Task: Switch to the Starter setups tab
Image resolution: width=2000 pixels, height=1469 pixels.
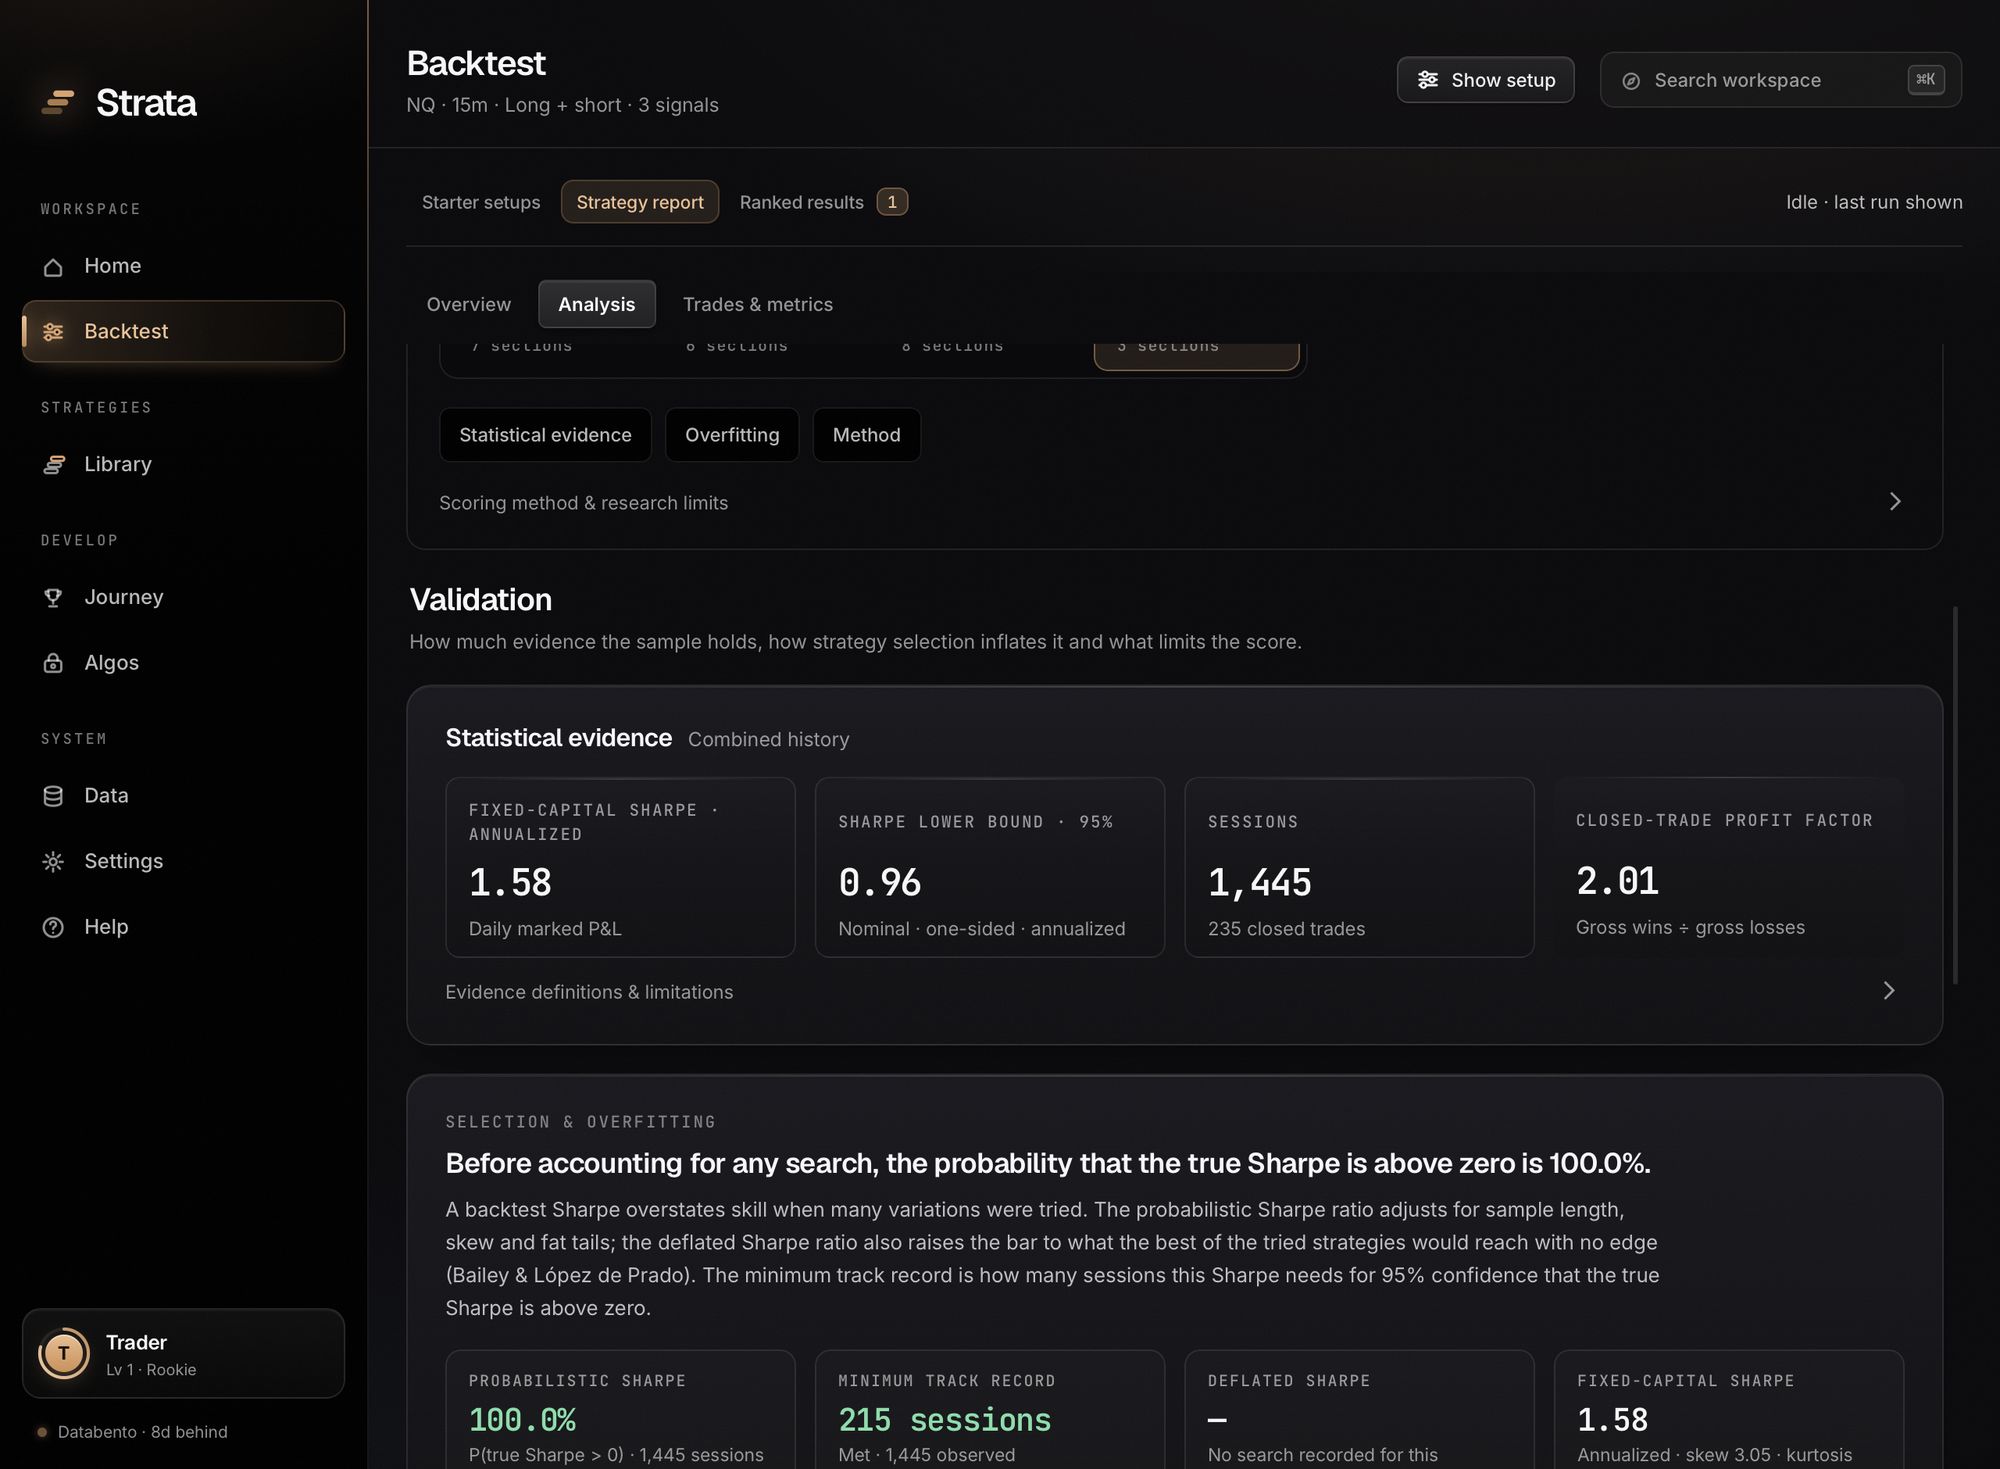Action: click(x=481, y=202)
